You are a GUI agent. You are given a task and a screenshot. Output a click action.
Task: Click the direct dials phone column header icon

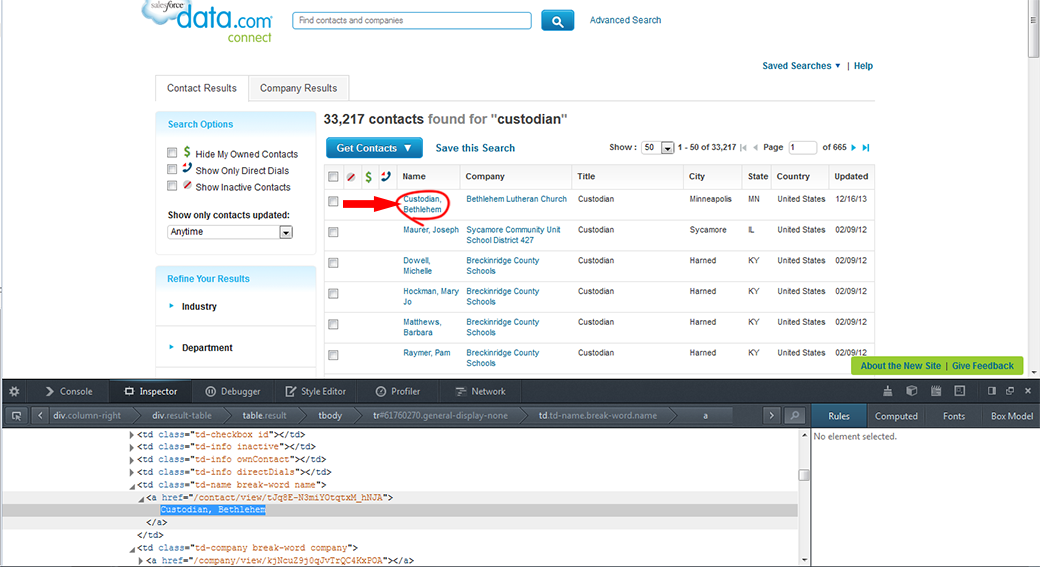pos(385,176)
